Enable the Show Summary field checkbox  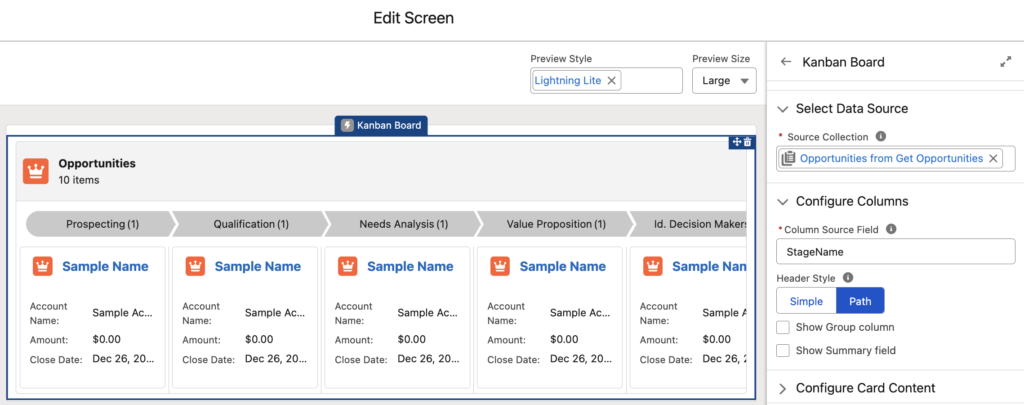coord(784,350)
